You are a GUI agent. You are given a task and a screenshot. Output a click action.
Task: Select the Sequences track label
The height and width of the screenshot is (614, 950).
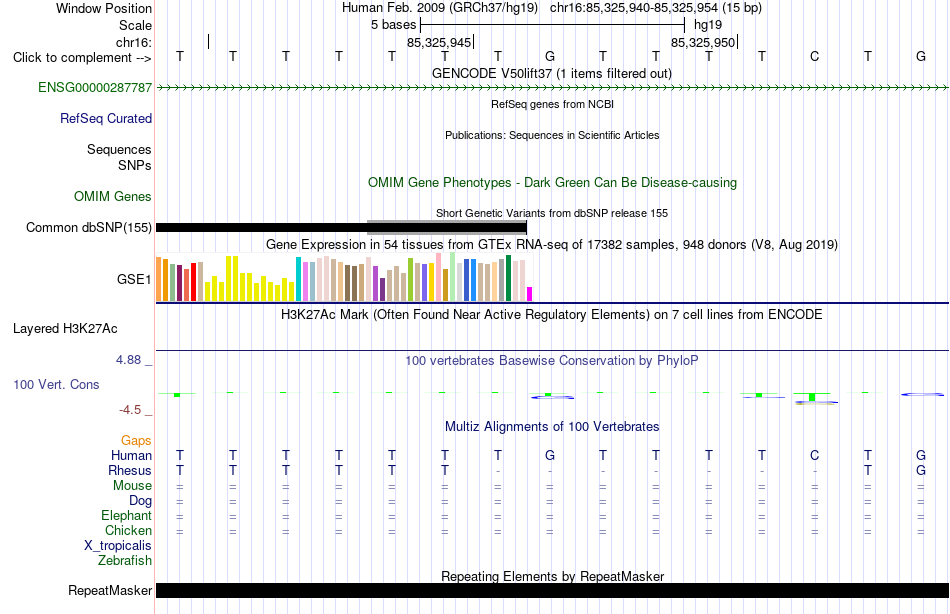click(x=119, y=149)
